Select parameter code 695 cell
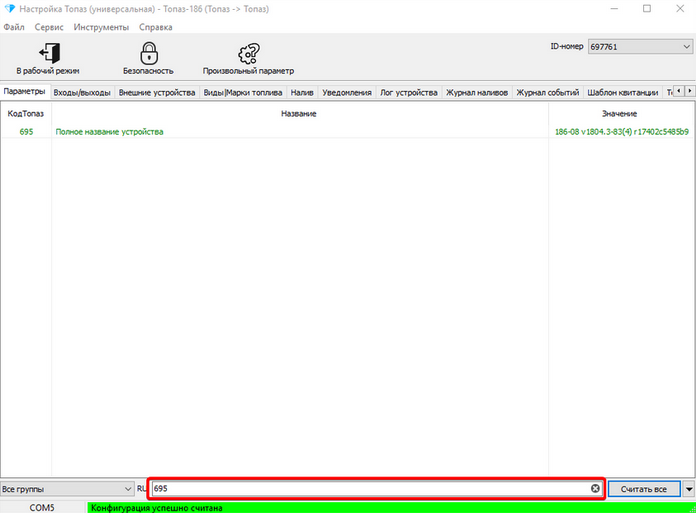 point(26,132)
